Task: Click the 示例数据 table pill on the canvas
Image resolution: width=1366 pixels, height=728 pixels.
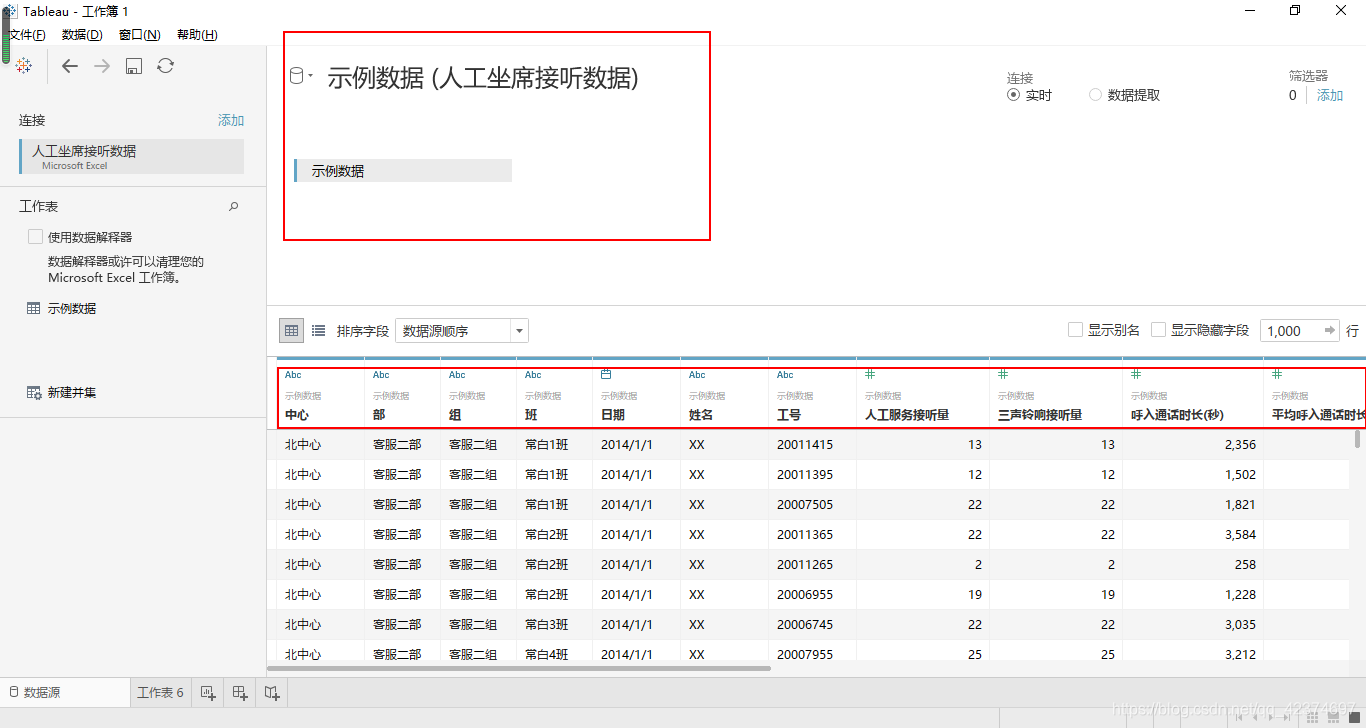Action: pos(403,171)
